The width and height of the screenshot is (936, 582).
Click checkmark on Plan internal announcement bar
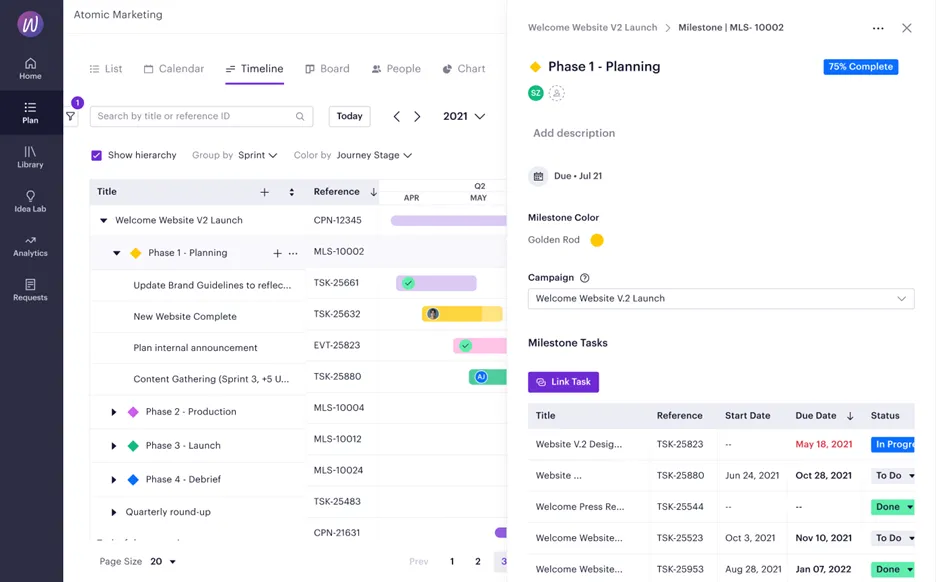tap(466, 345)
